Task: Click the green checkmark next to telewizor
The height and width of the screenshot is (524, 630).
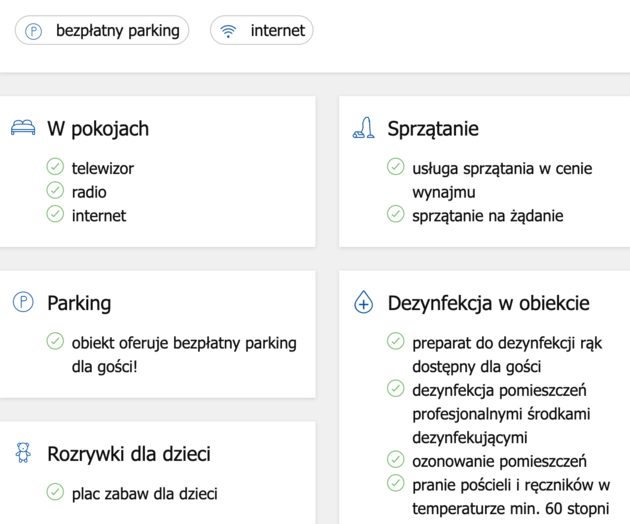Action: [x=56, y=168]
